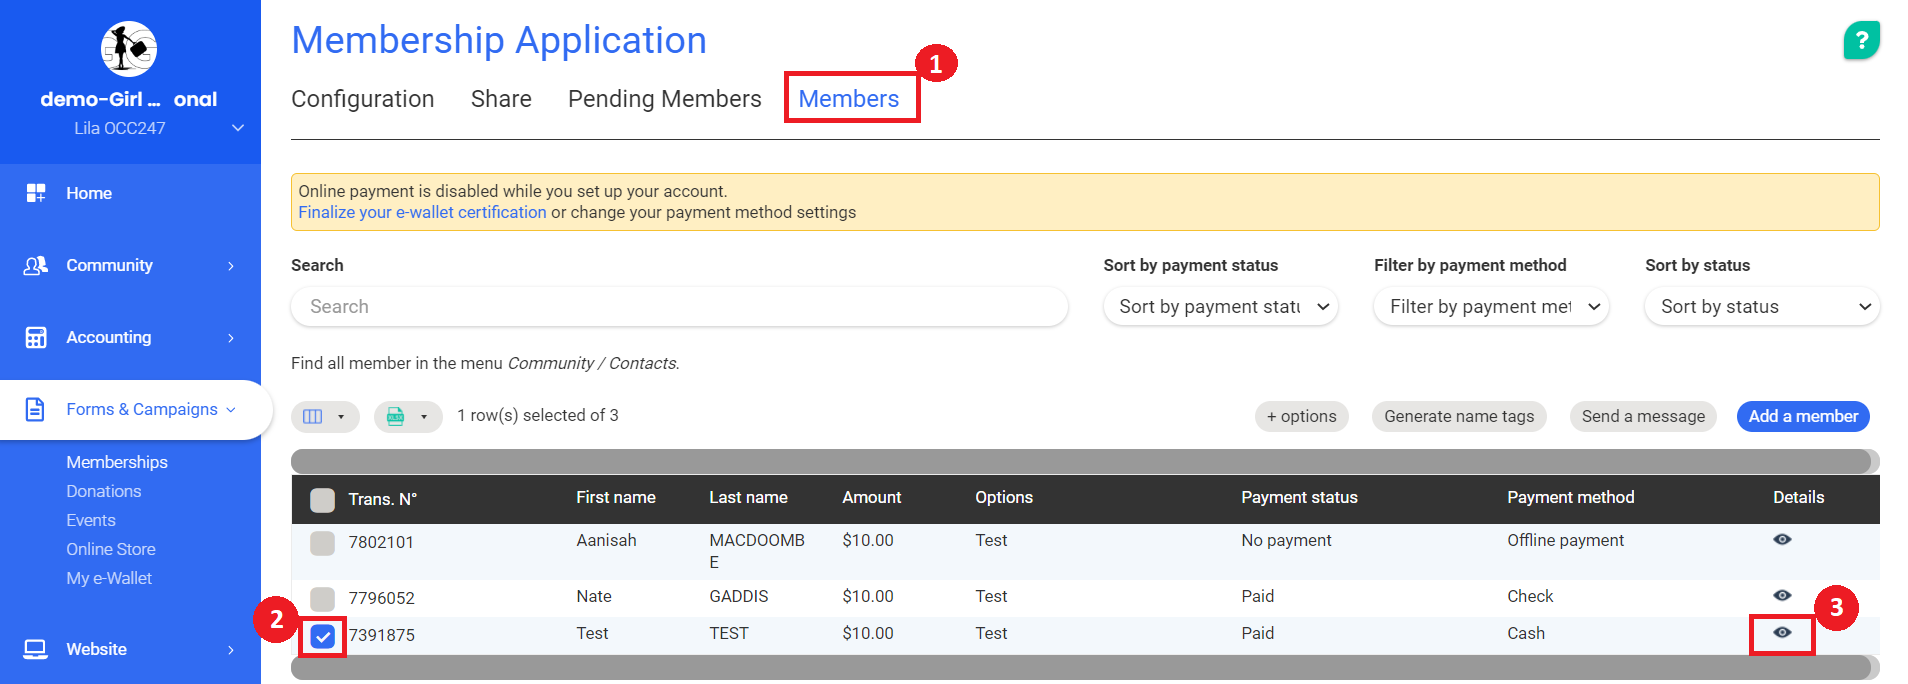Switch to the Pending Members tab

(x=665, y=99)
